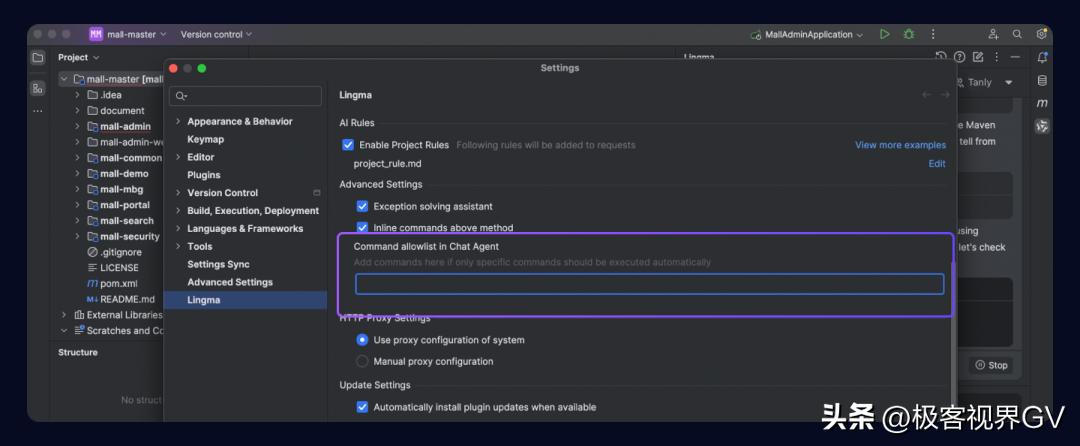Open the Structure tool window icon

click(38, 88)
